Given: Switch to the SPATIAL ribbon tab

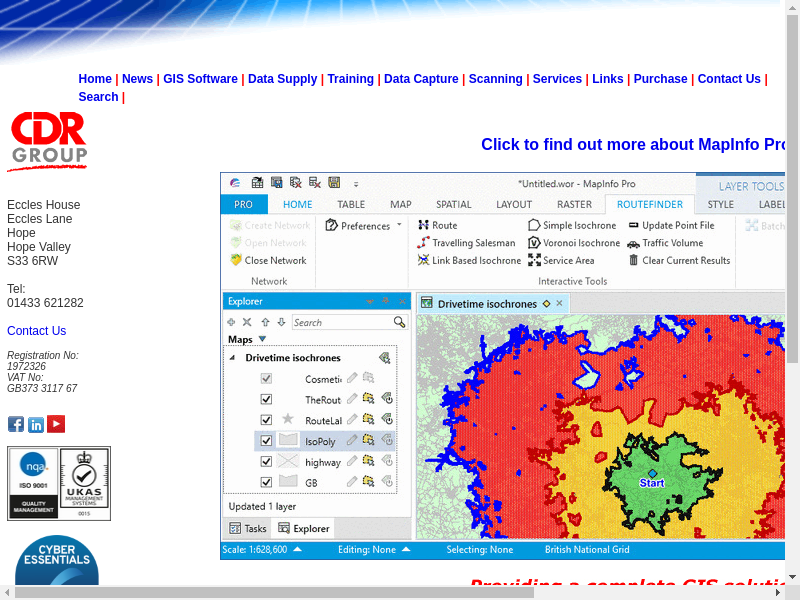Looking at the screenshot, I should tap(453, 205).
